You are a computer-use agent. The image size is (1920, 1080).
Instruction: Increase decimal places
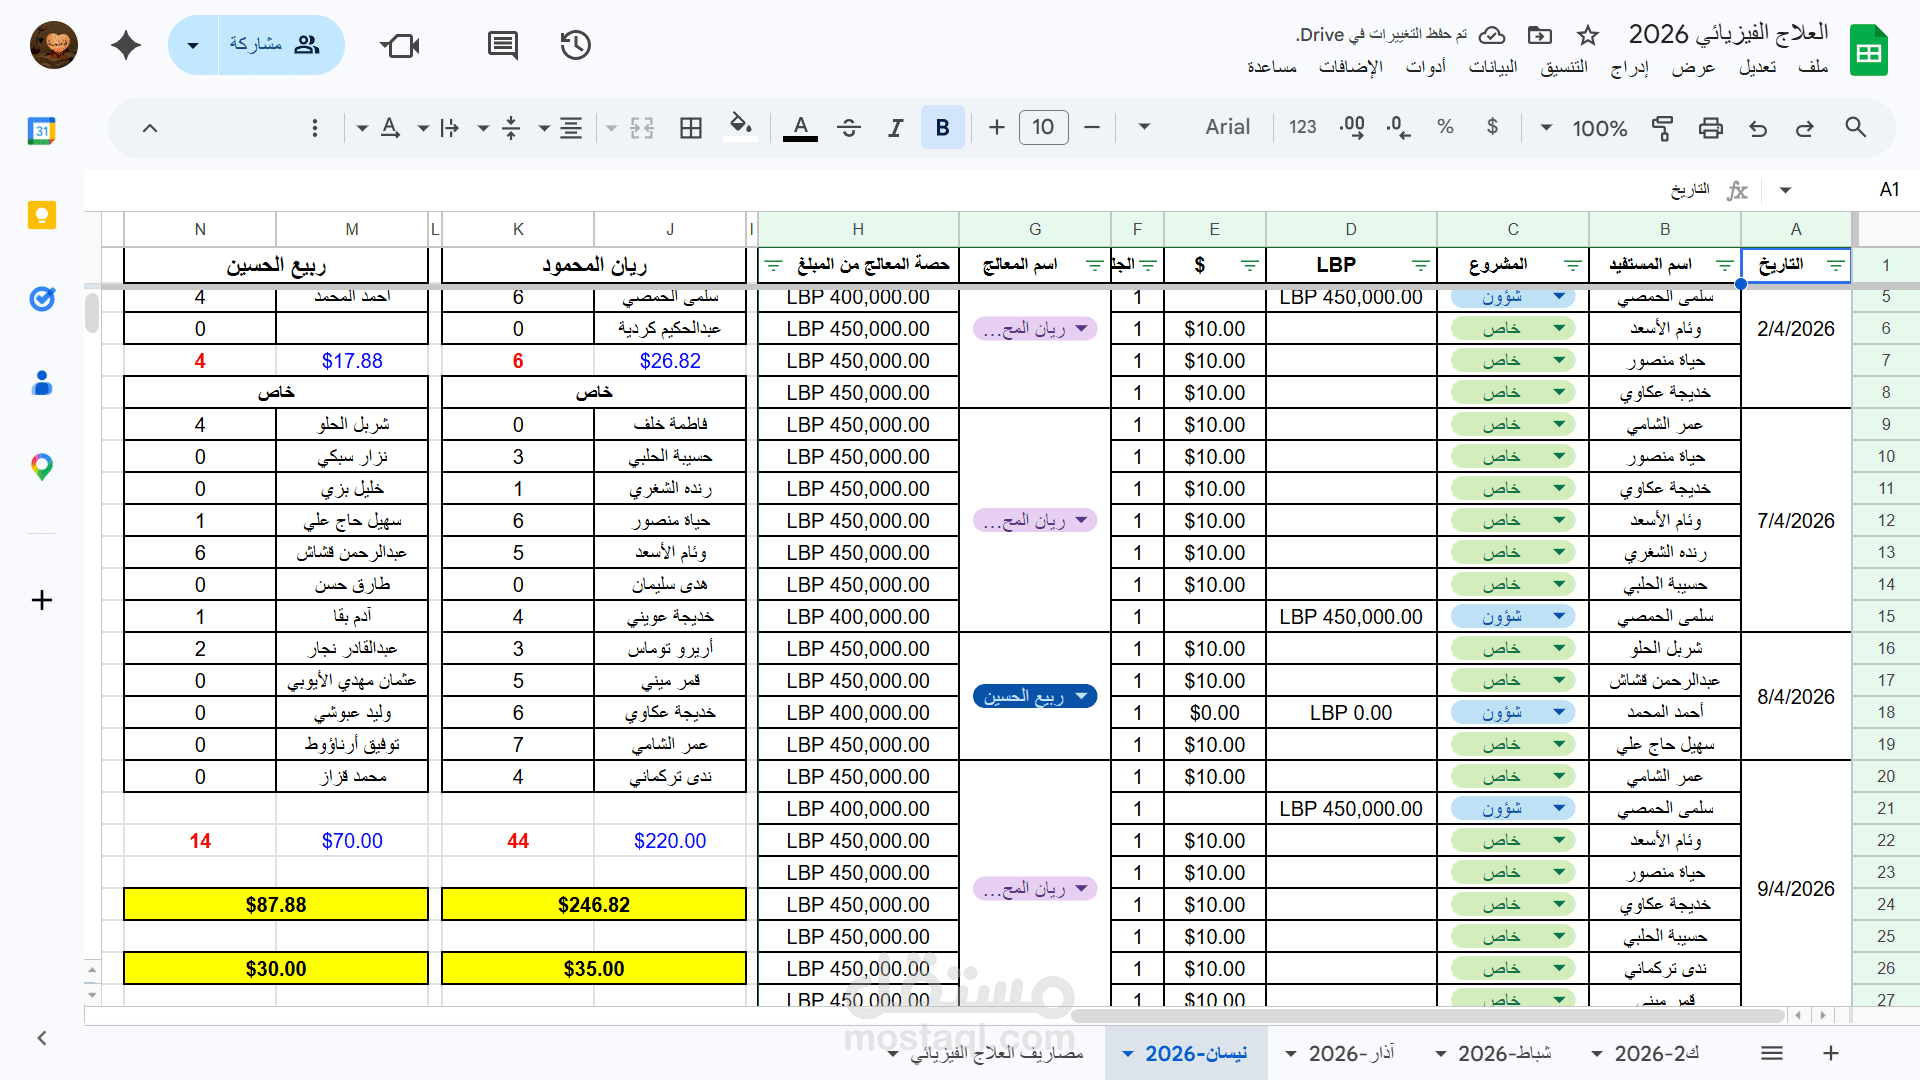pos(1352,127)
